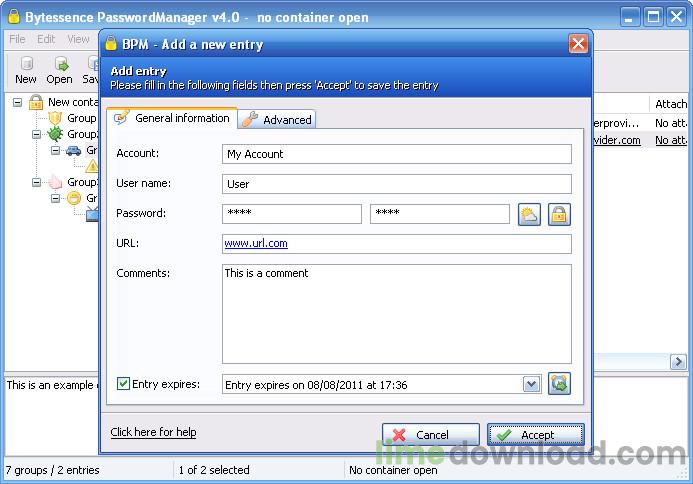
Task: Select the container padlock icon in tree
Action: tap(36, 102)
